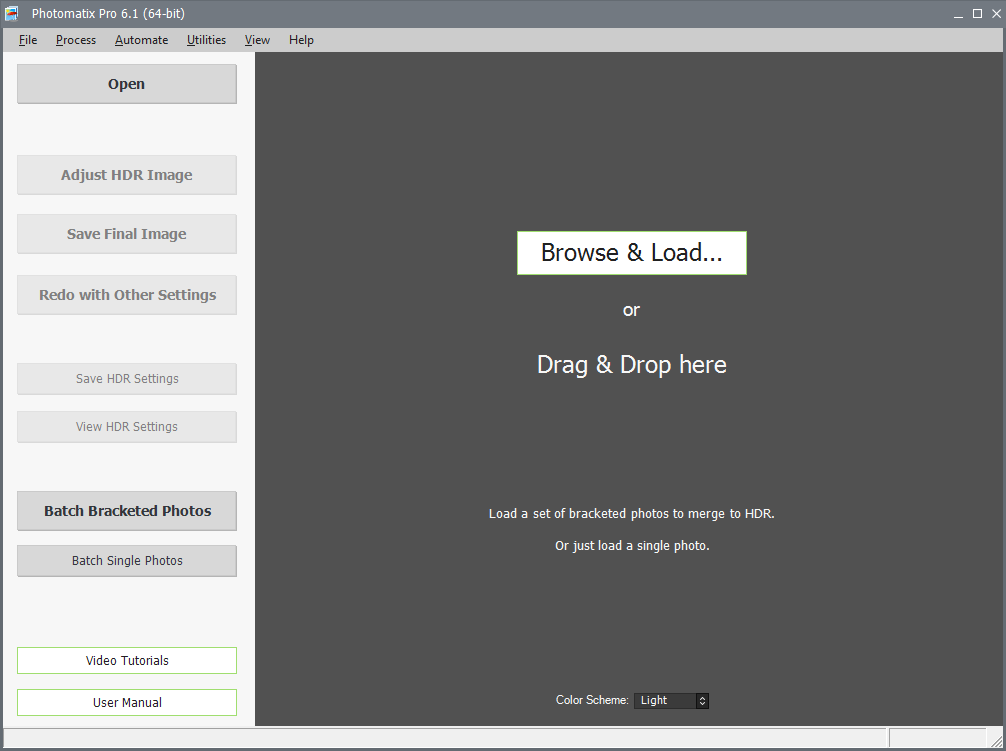Open Video Tutorials link
The image size is (1006, 751).
[126, 661]
